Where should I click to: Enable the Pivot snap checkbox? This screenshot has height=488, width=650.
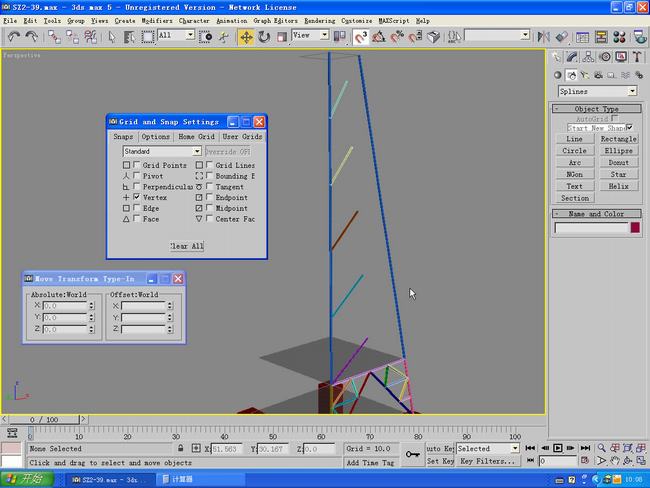pyautogui.click(x=136, y=175)
